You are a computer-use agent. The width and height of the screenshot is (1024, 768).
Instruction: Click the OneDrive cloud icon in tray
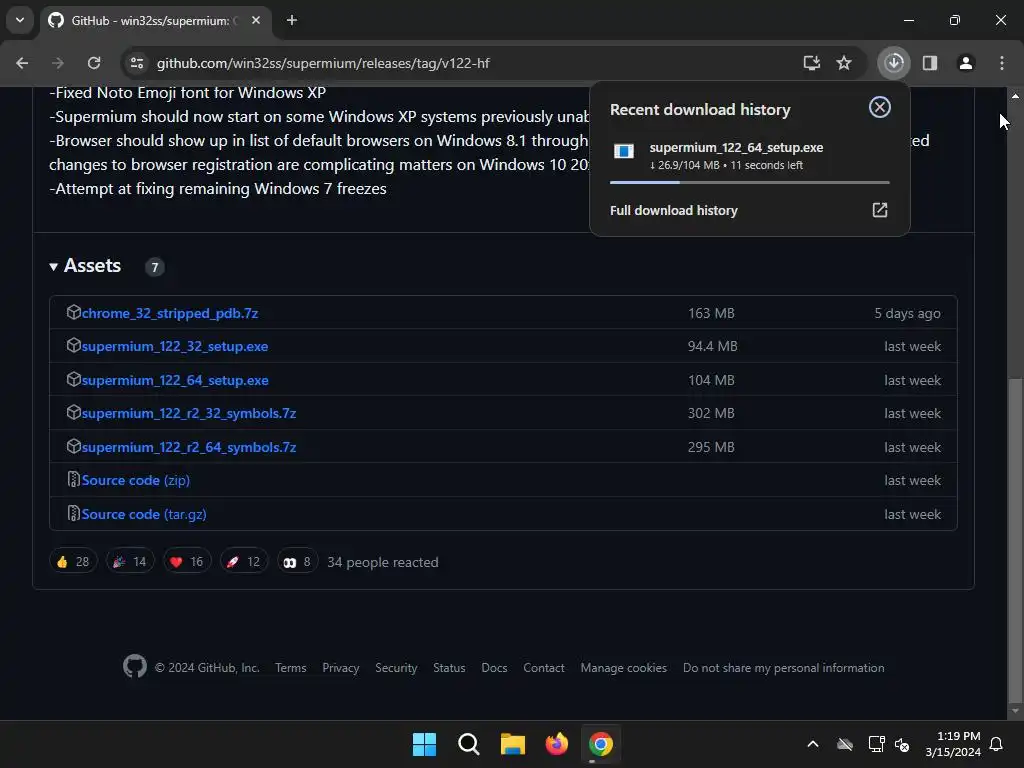[x=845, y=744]
